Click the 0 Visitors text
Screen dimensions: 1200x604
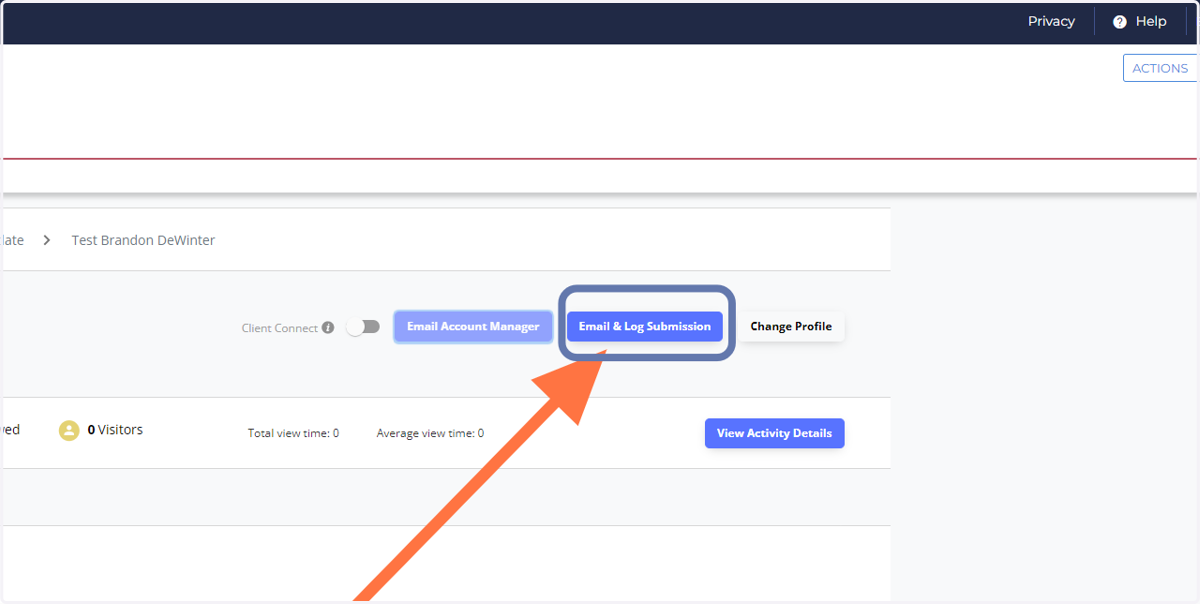coord(115,430)
